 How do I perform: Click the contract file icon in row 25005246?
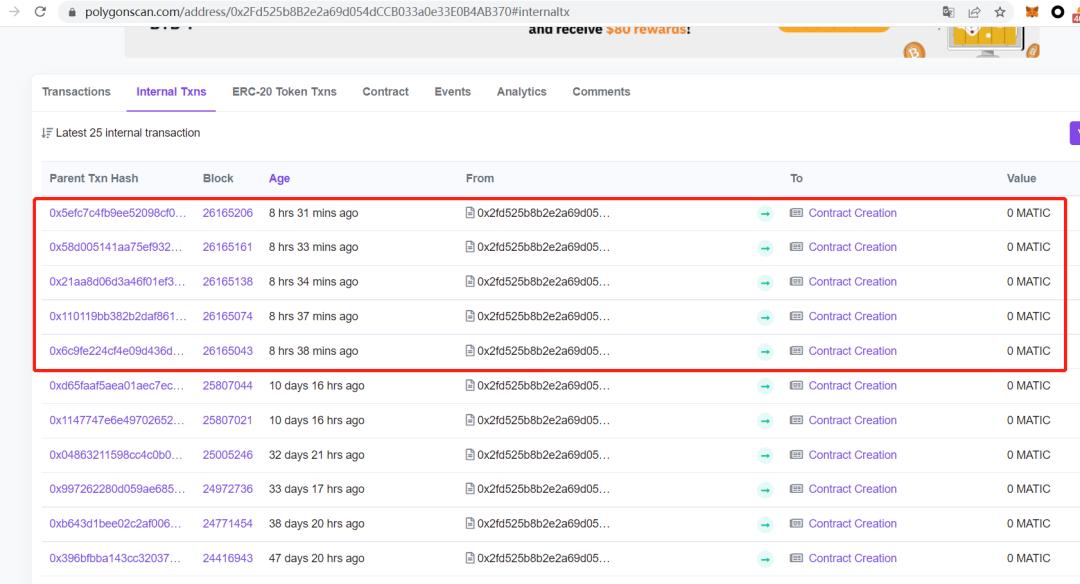point(470,455)
